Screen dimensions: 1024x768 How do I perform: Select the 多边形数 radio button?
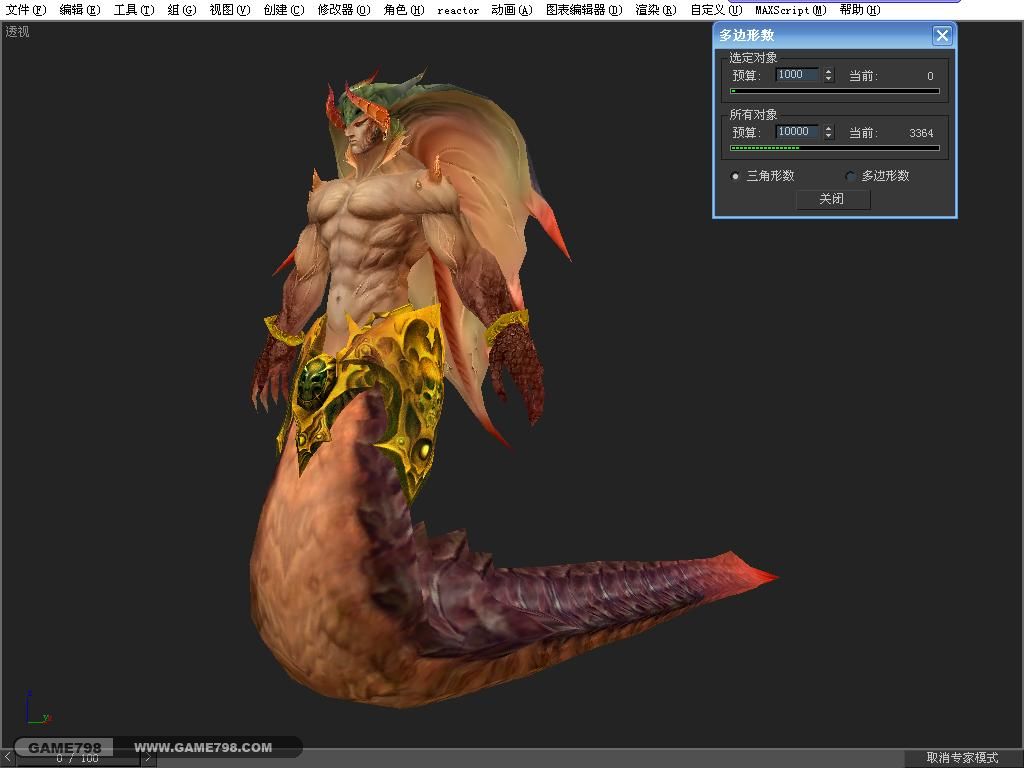[x=850, y=176]
